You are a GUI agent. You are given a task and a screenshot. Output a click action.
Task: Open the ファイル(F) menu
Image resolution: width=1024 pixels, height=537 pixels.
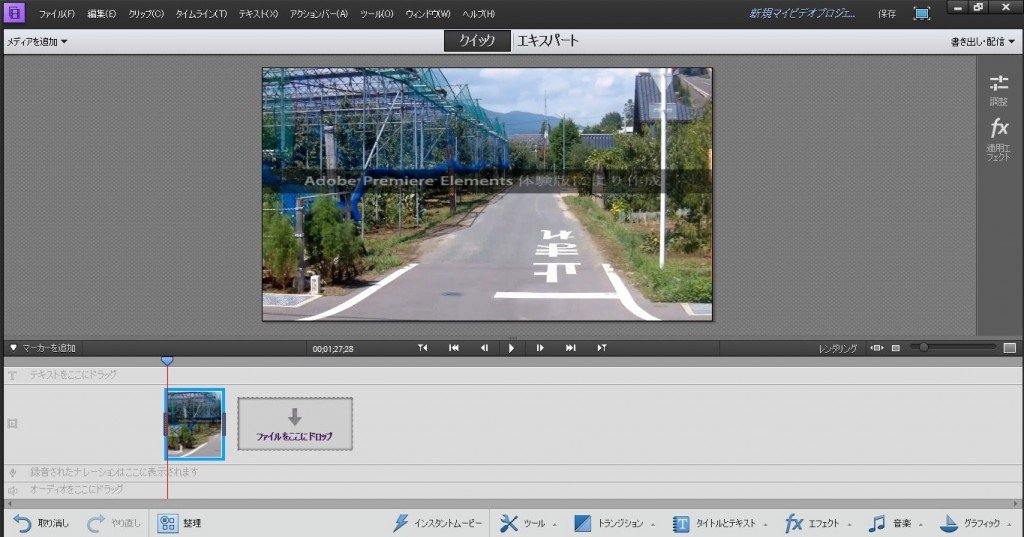pyautogui.click(x=56, y=13)
